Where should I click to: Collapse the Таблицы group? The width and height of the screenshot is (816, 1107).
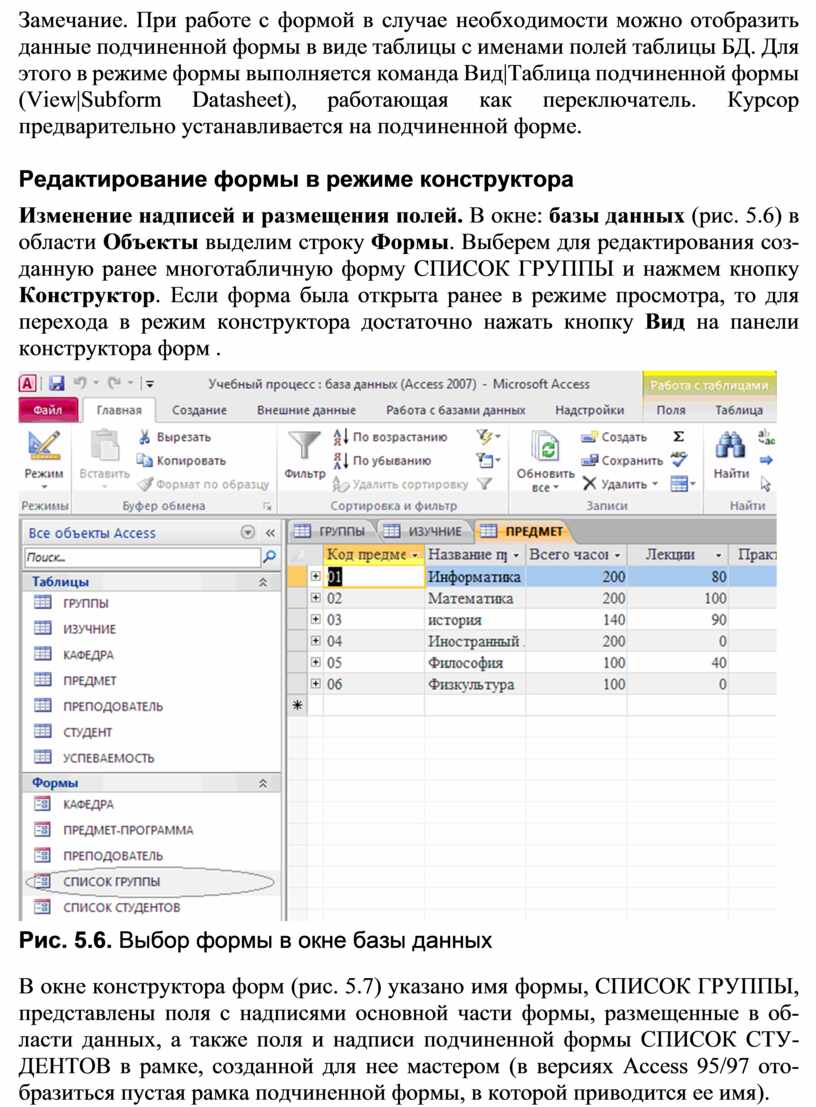[263, 582]
